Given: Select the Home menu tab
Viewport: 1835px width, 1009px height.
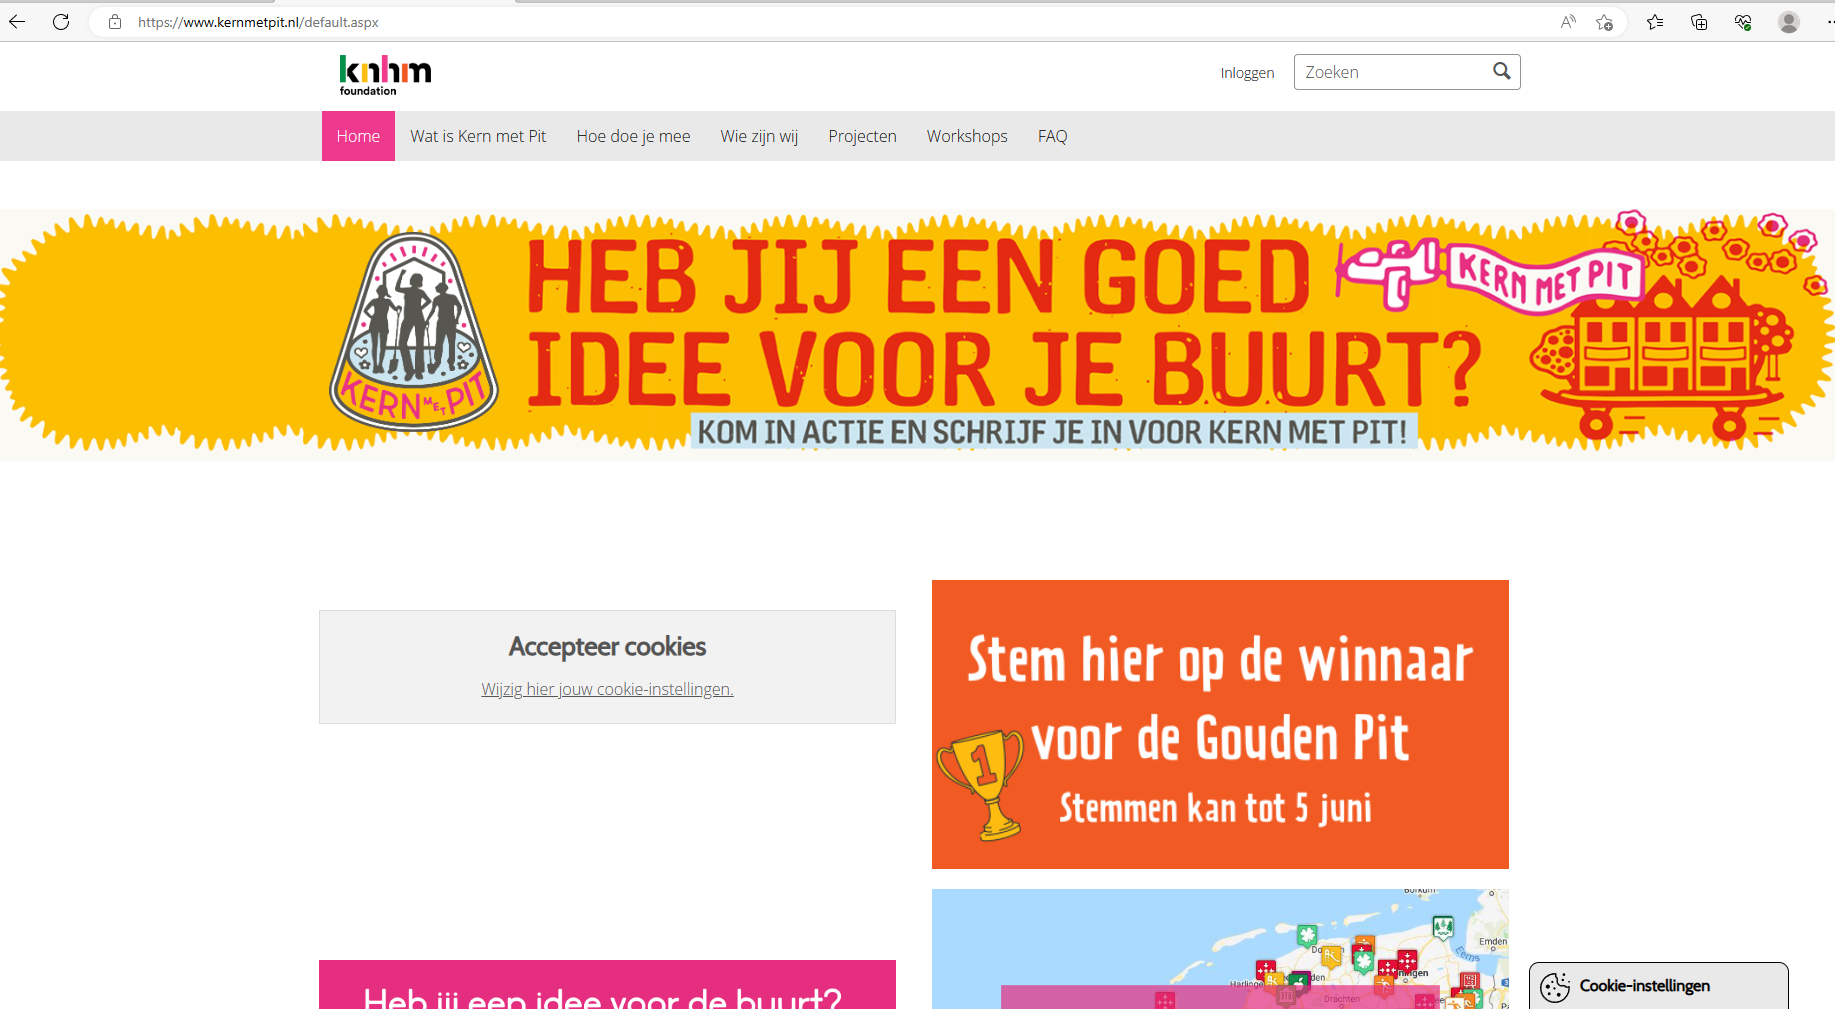Looking at the screenshot, I should click(x=358, y=136).
